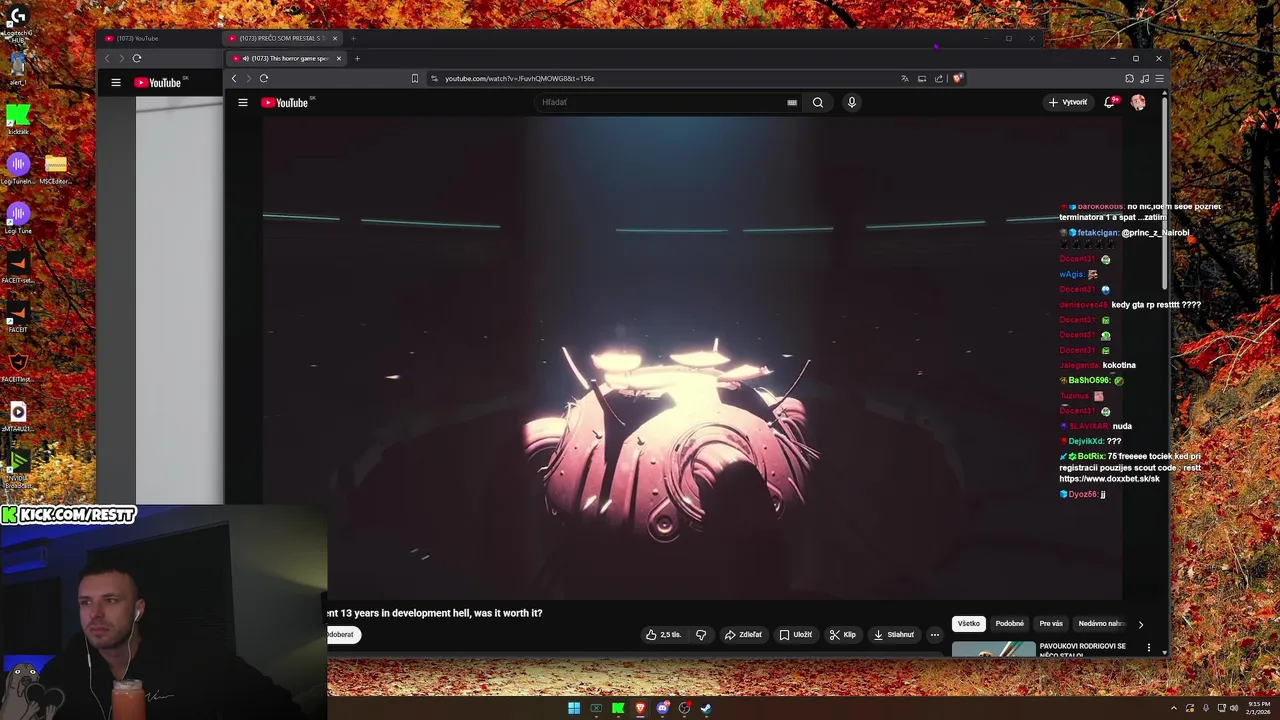Open Logi Tune desktop shortcut
Image resolution: width=1280 pixels, height=720 pixels.
tap(18, 217)
